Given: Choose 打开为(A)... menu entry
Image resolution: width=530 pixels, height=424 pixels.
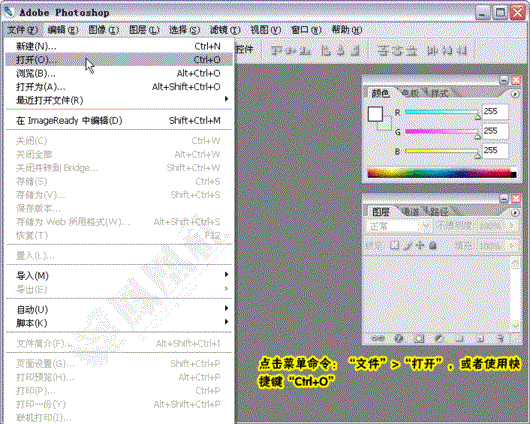Looking at the screenshot, I should click(x=119, y=87).
